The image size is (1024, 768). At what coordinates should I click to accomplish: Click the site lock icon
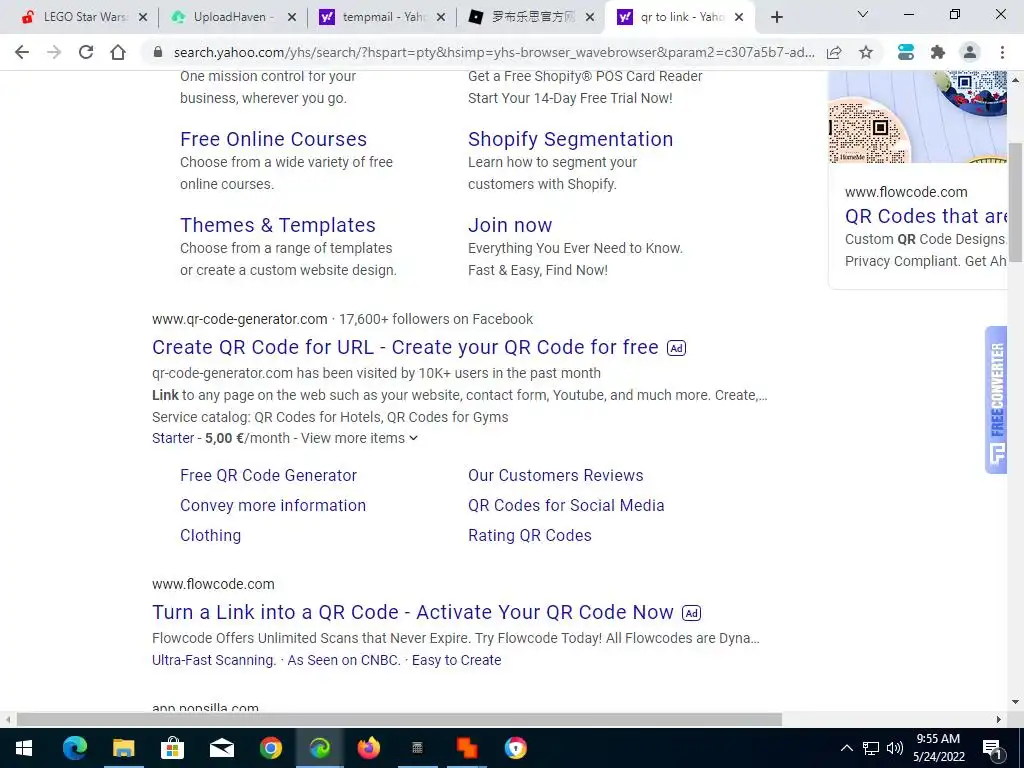coord(157,52)
